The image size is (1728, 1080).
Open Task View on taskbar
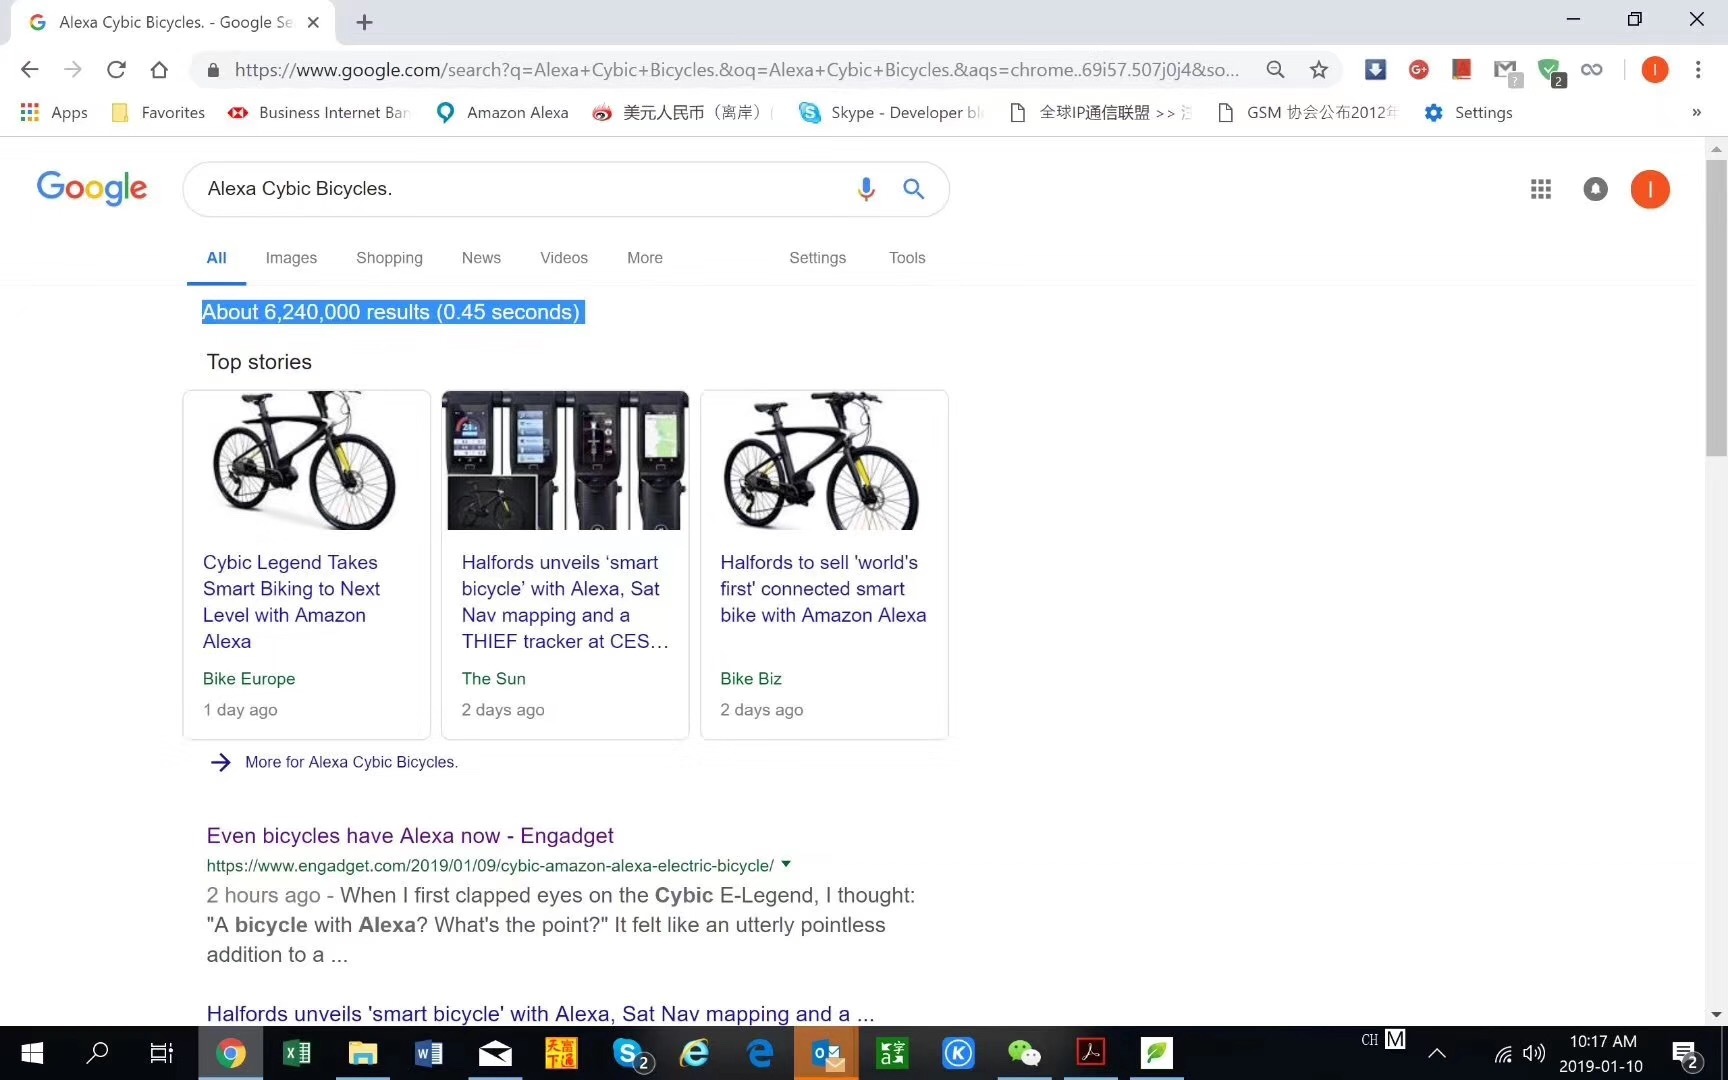[162, 1053]
